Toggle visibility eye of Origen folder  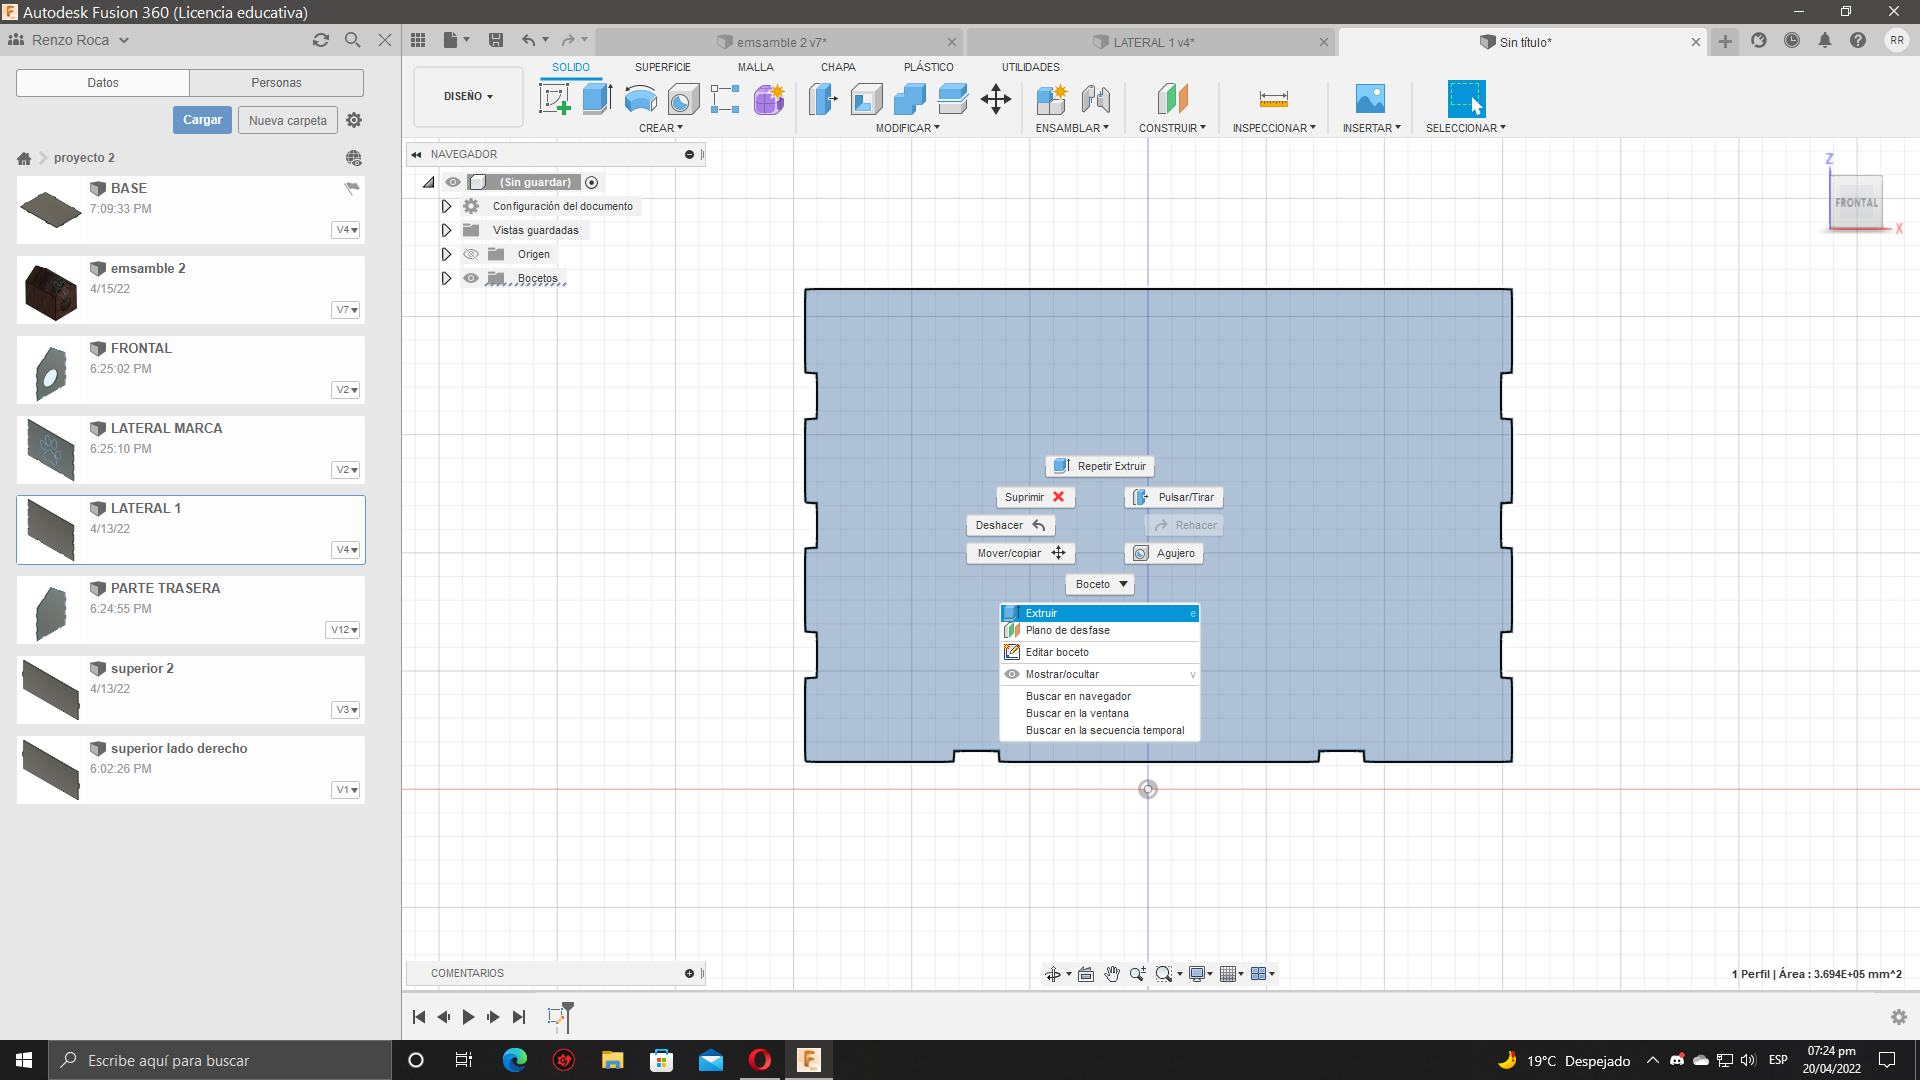pos(471,254)
